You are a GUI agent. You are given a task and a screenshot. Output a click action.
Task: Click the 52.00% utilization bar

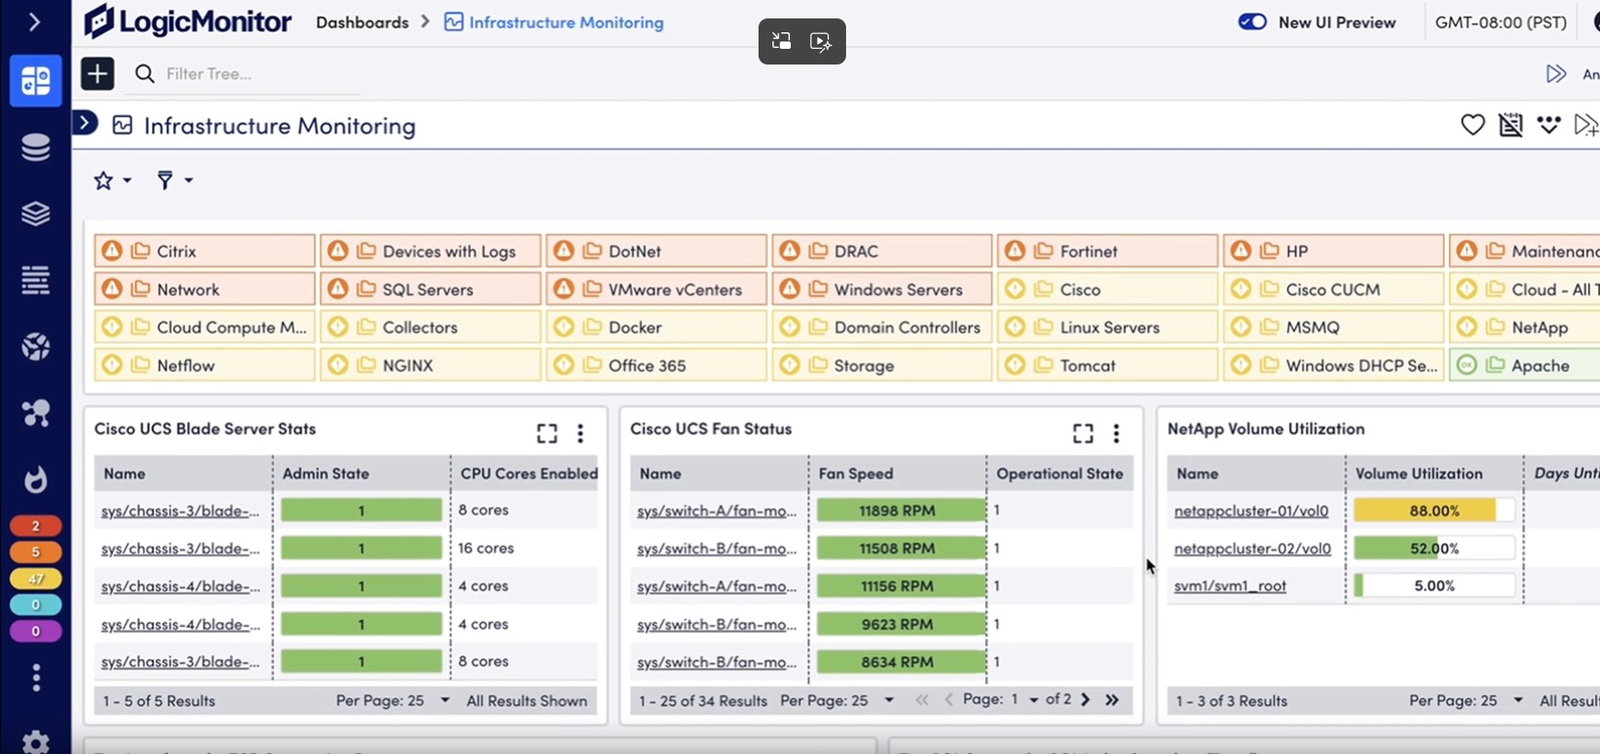(1434, 549)
